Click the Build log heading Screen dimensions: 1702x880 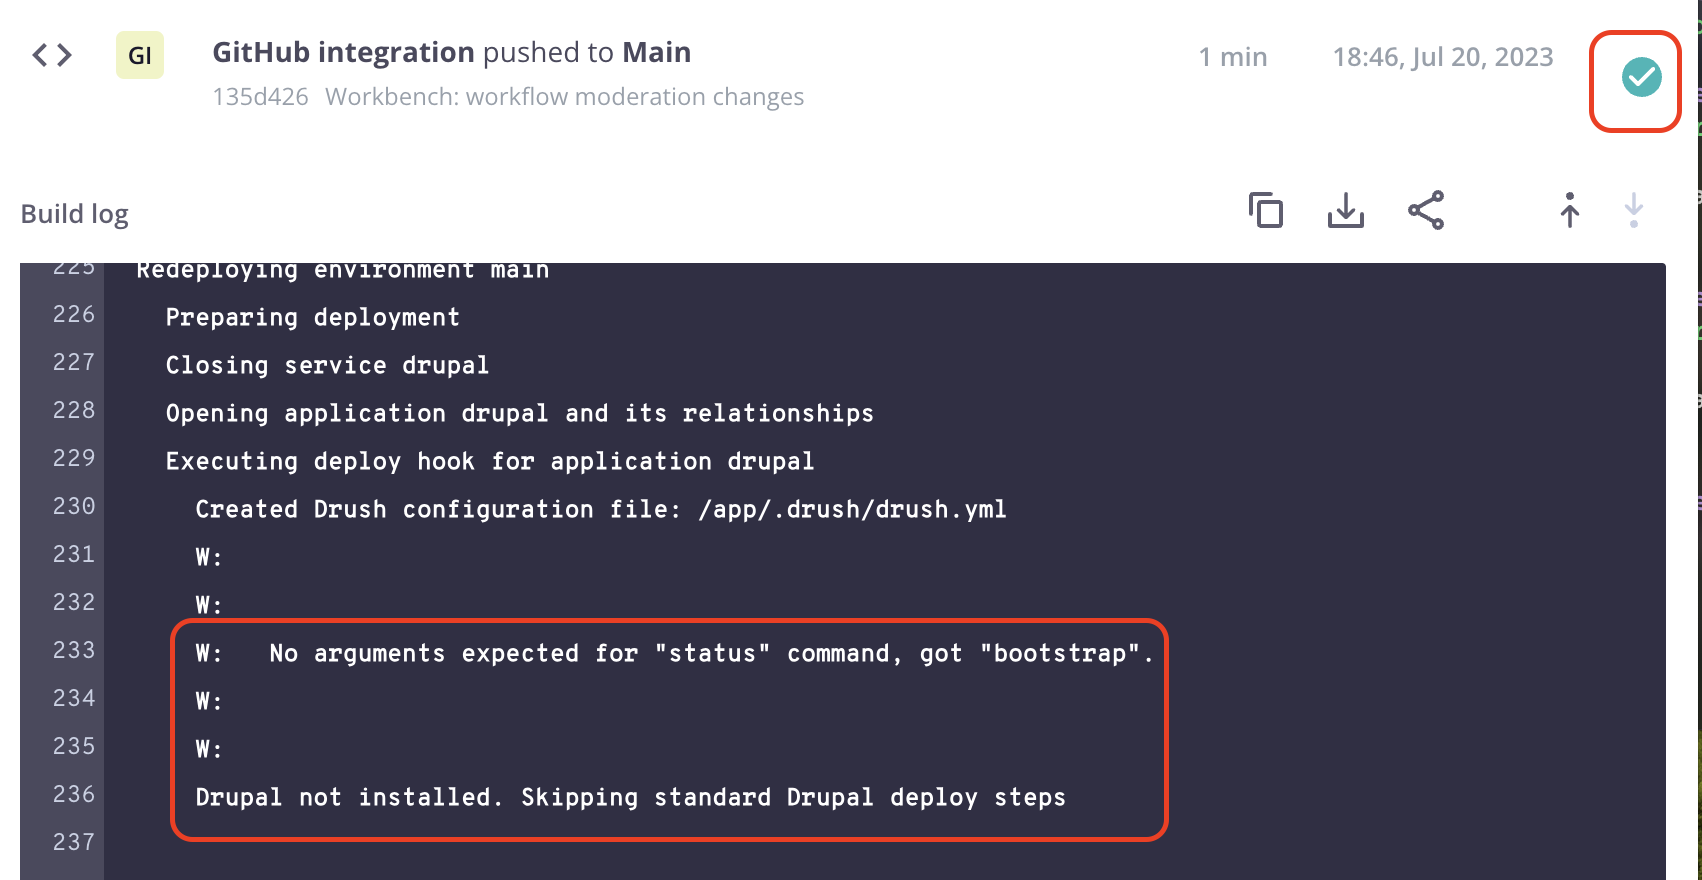[x=74, y=213]
